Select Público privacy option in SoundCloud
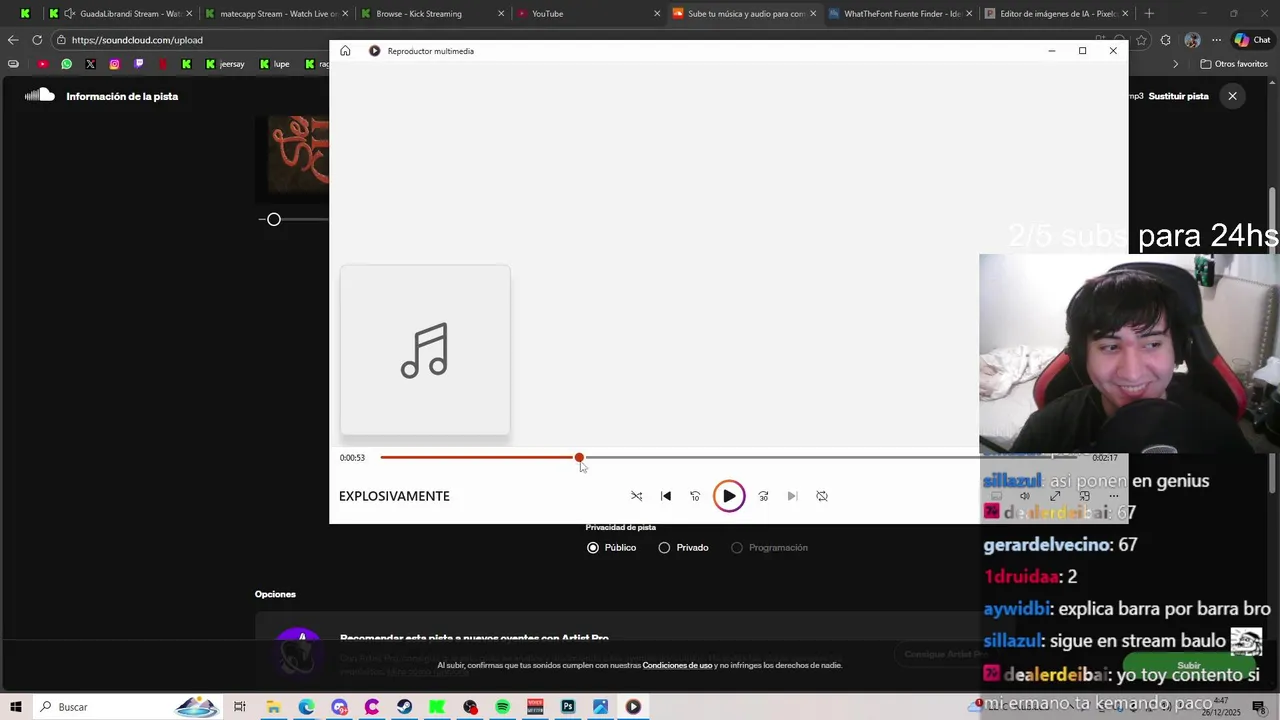Image resolution: width=1280 pixels, height=720 pixels. click(x=612, y=548)
